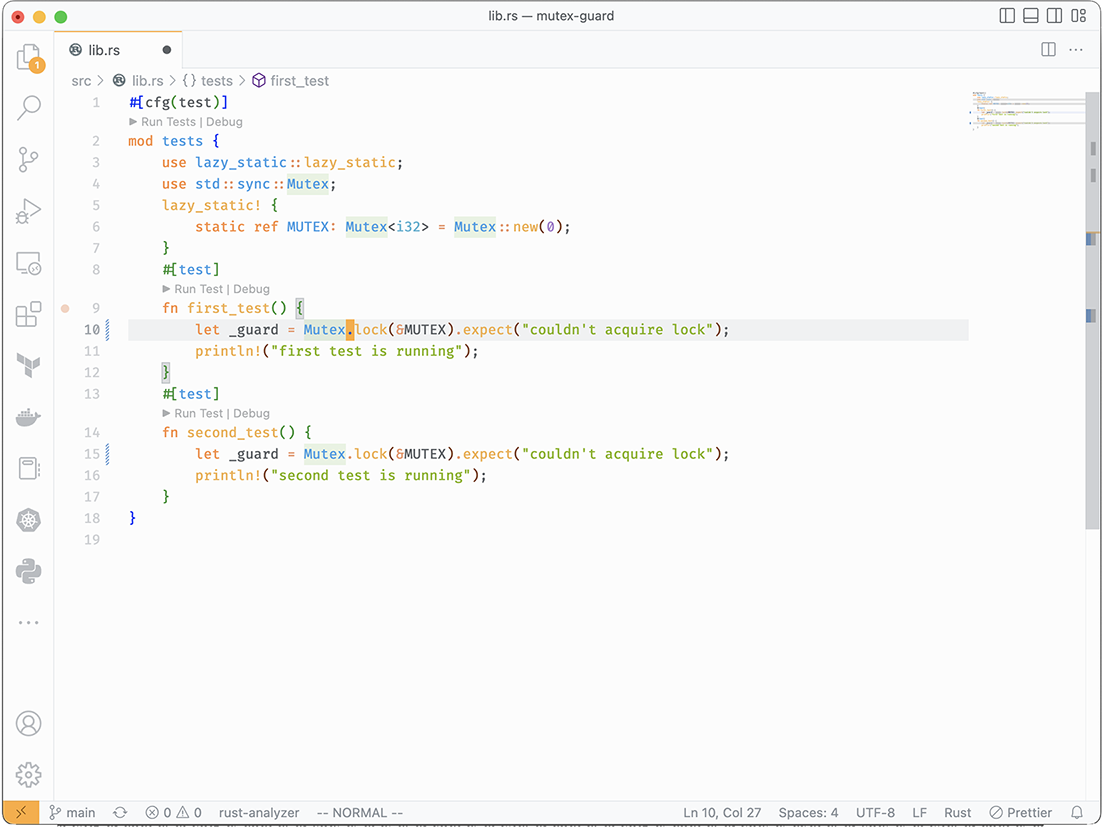
Task: Click lazy_static! macro on line 5
Action: pos(211,205)
